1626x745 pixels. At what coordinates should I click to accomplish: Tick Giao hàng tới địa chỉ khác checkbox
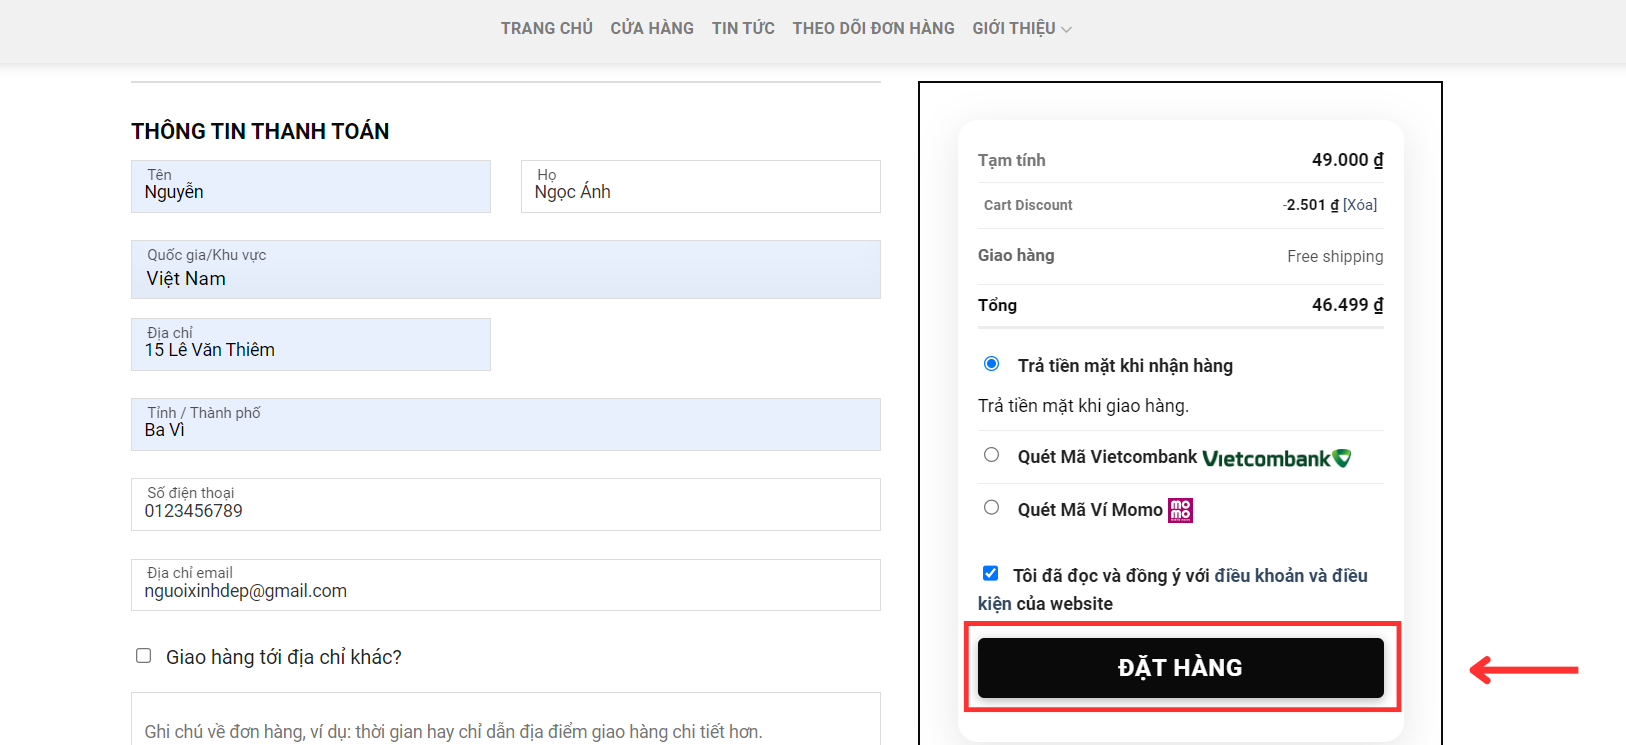144,656
